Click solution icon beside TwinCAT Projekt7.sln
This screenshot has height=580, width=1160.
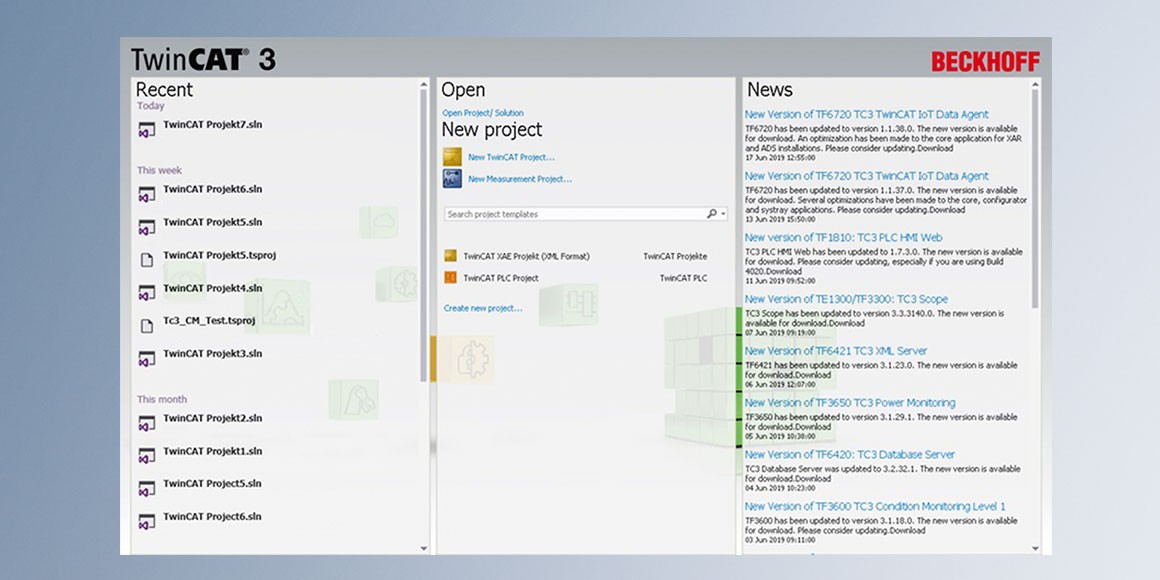146,128
